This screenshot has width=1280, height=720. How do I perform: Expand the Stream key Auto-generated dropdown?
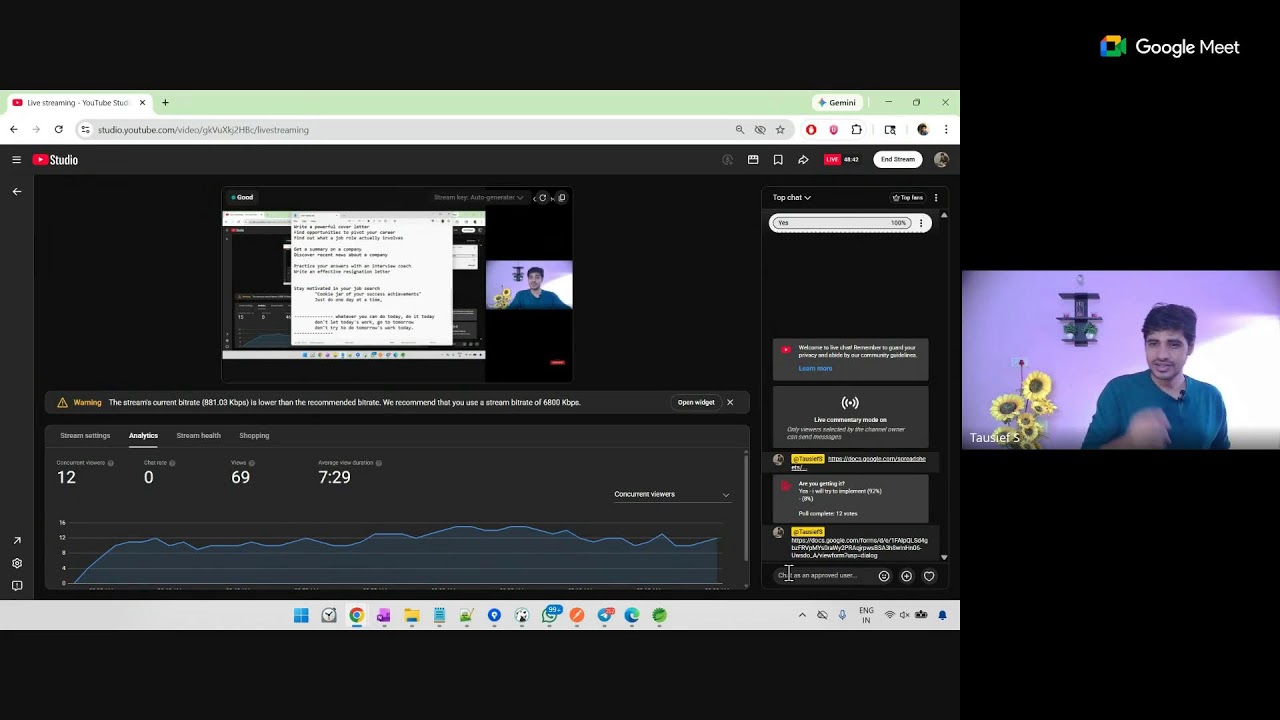[x=479, y=197]
